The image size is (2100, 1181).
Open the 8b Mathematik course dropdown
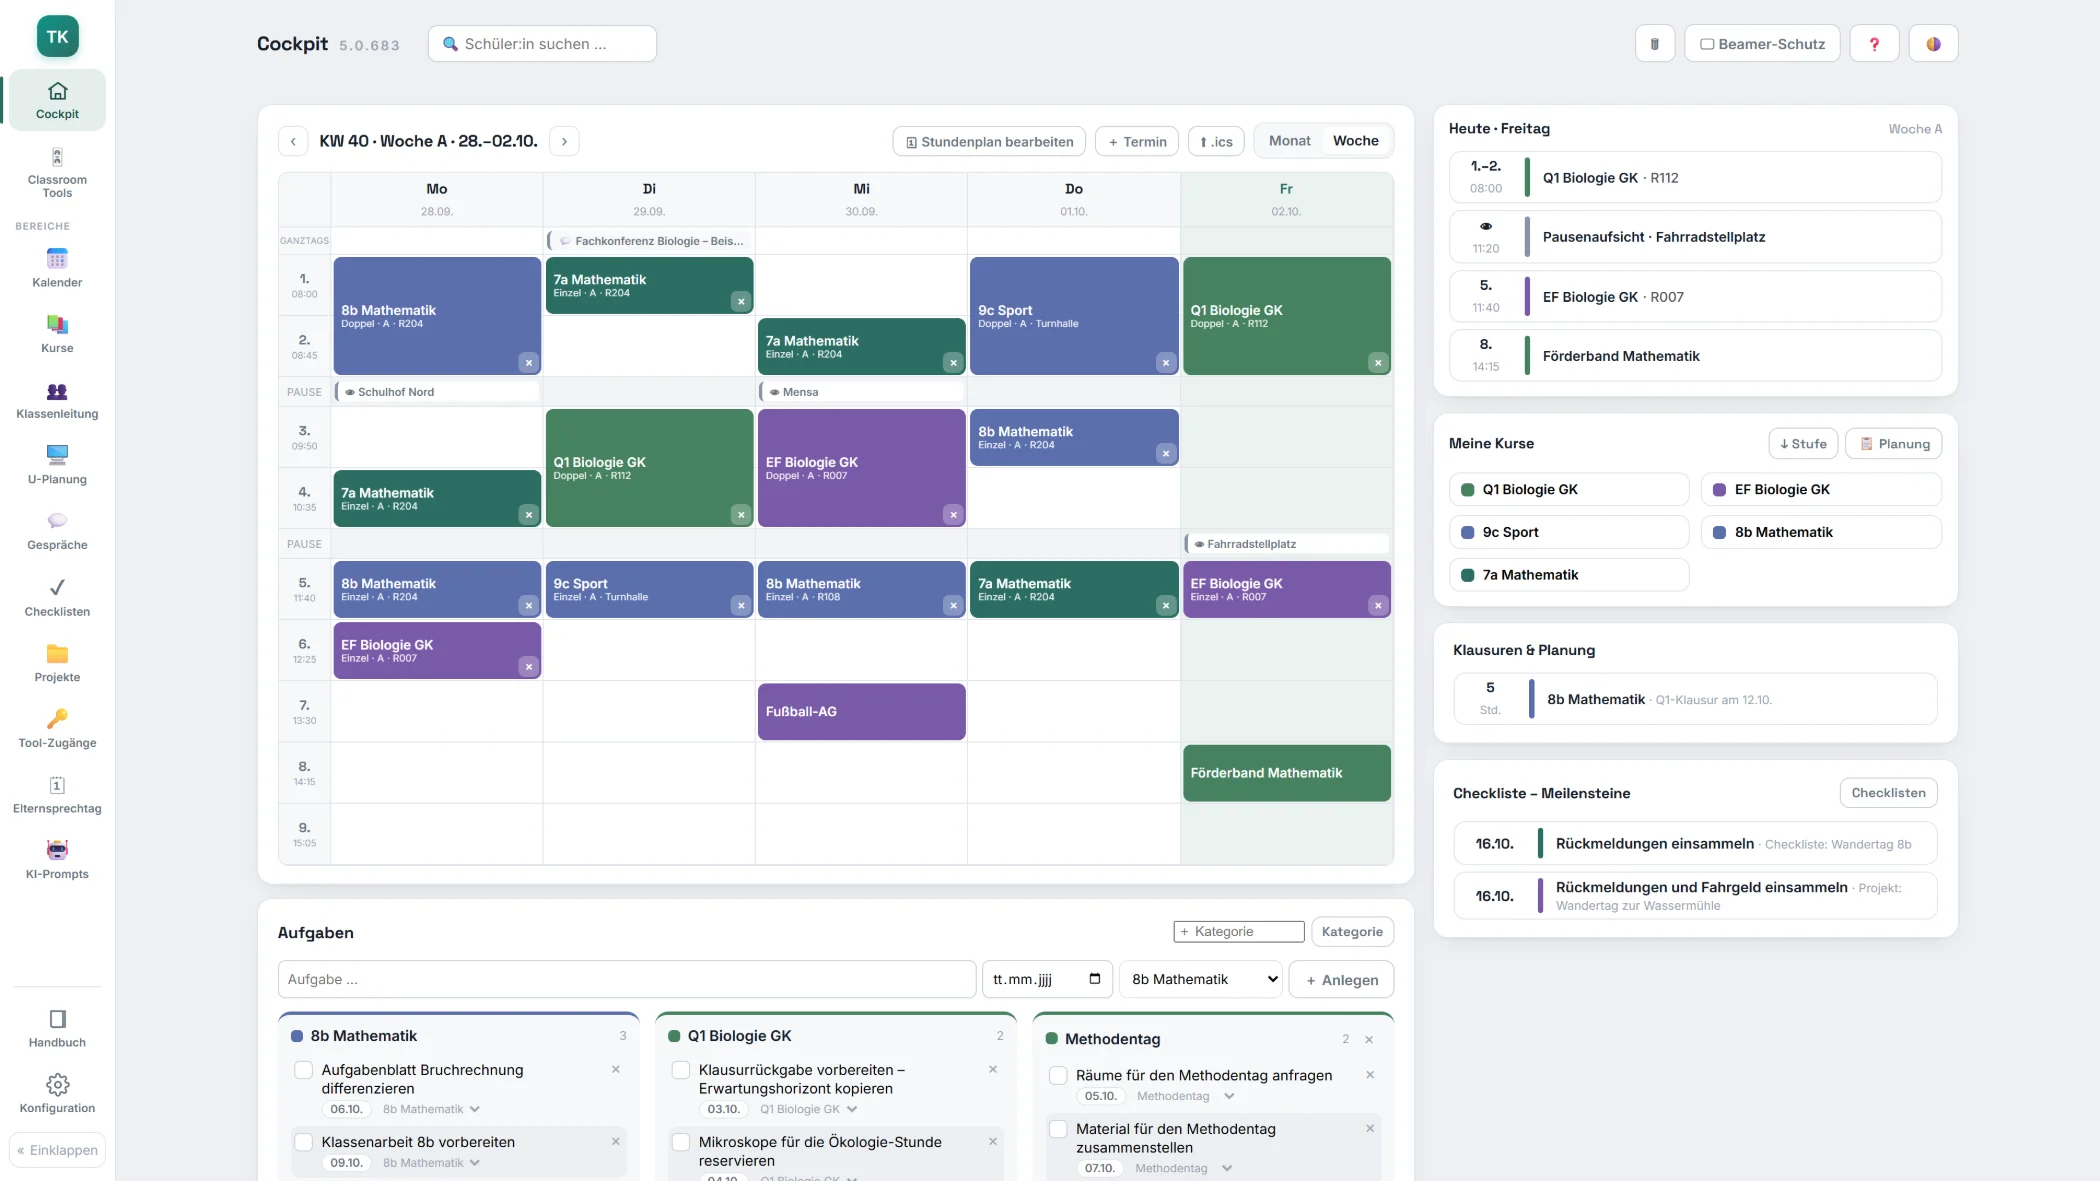pos(1203,979)
